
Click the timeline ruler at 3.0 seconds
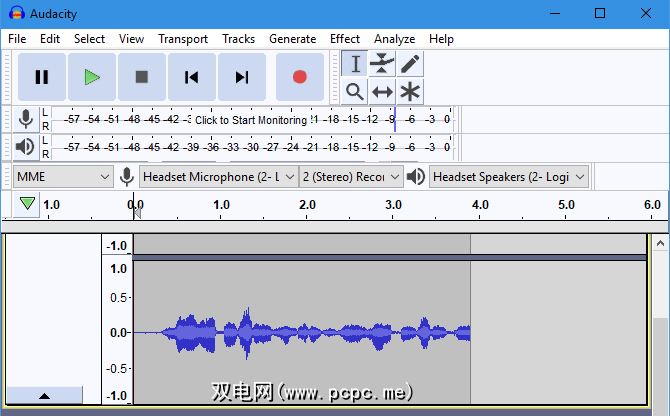pyautogui.click(x=393, y=208)
